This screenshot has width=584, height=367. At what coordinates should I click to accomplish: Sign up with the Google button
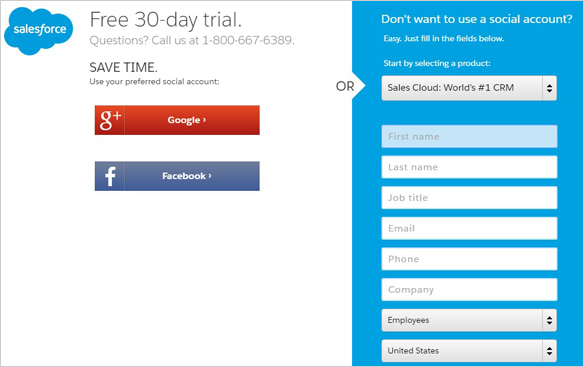pyautogui.click(x=177, y=120)
